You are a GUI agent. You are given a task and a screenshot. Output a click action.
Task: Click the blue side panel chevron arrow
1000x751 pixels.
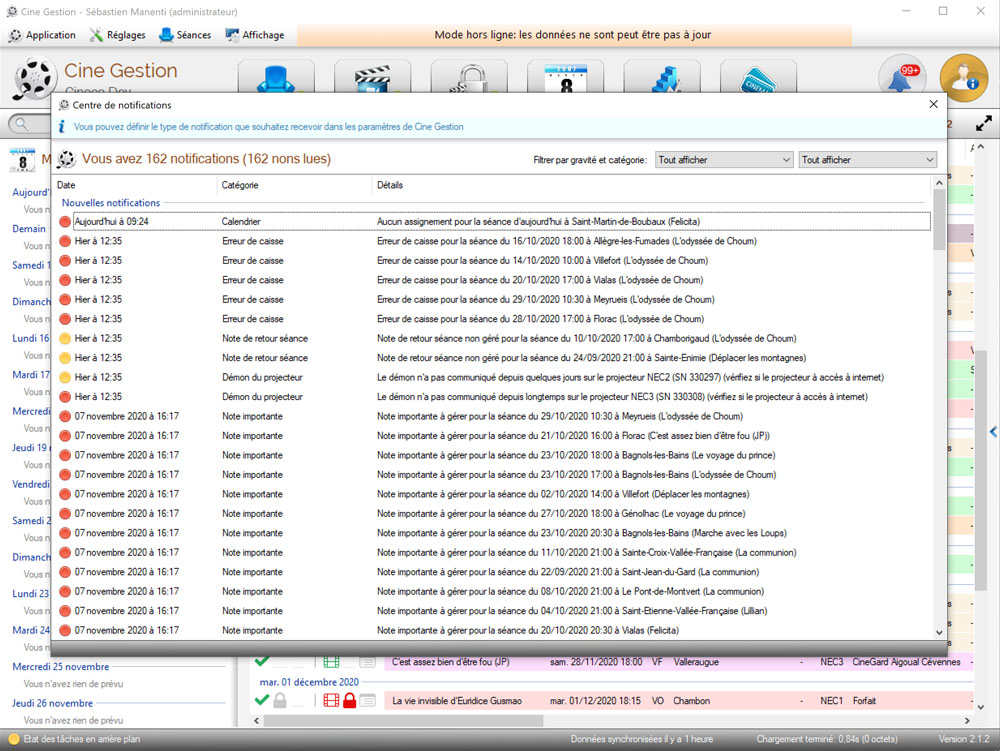point(993,432)
